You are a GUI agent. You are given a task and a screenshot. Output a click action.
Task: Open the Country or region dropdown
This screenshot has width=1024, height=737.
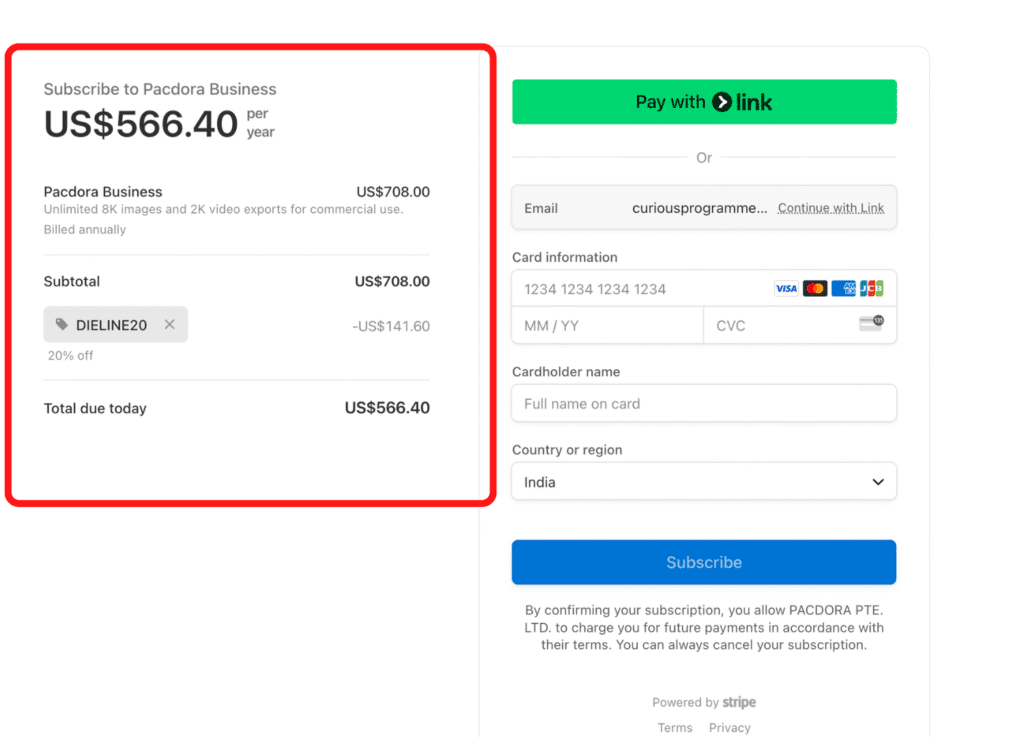point(704,482)
